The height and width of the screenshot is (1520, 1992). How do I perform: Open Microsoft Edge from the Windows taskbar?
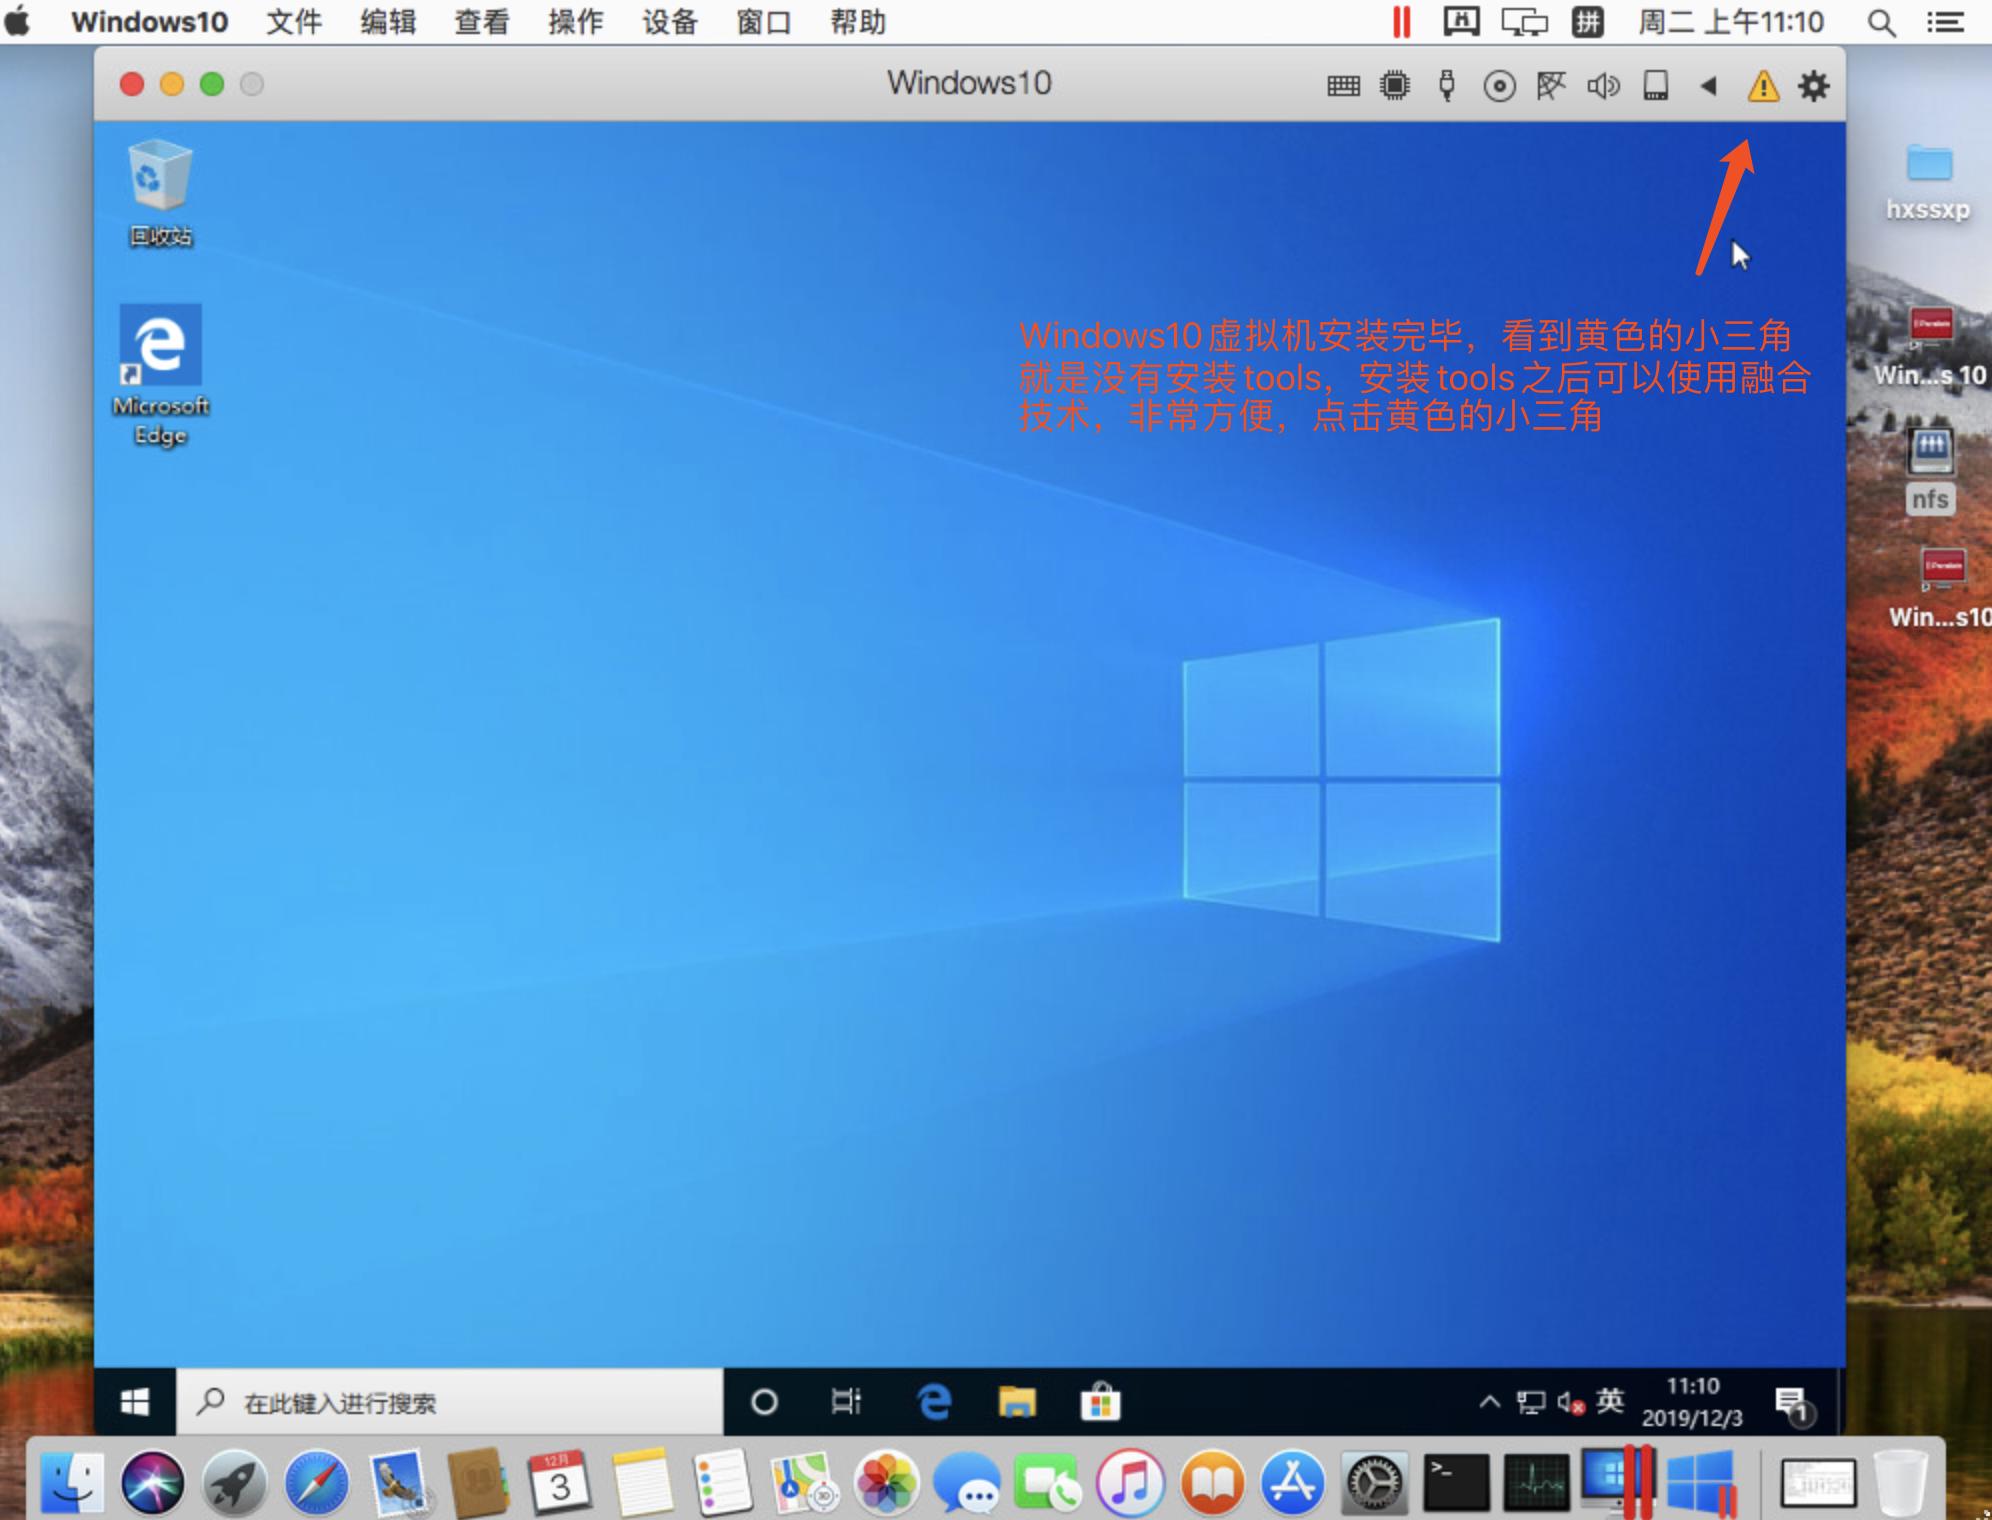coord(932,1402)
